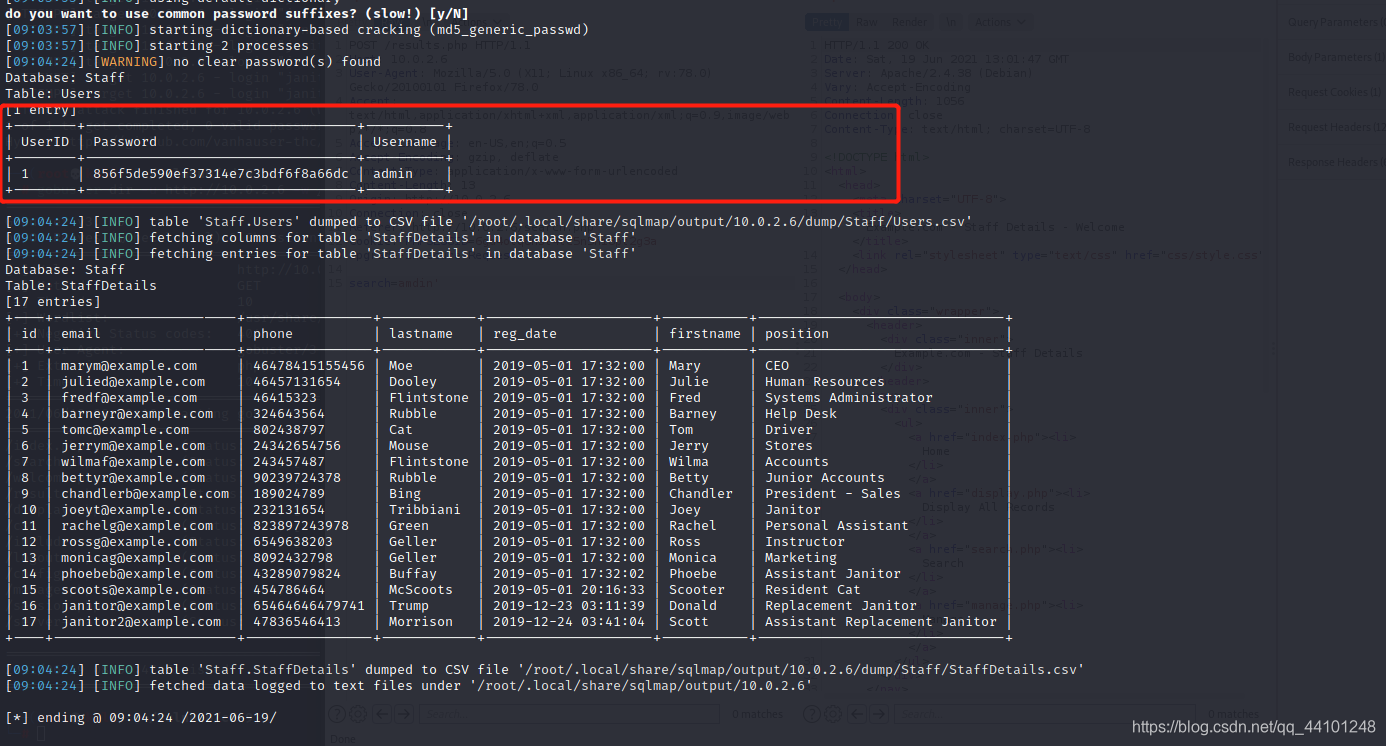Click email marym@example.com

(x=129, y=366)
